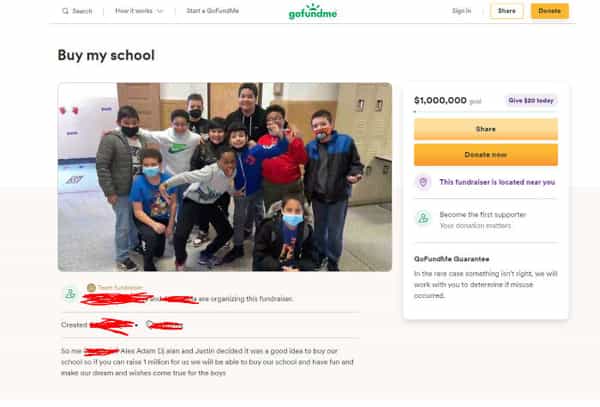The image size is (600, 407).
Task: Click the organizer avatar icon
Action: pyautogui.click(x=70, y=294)
